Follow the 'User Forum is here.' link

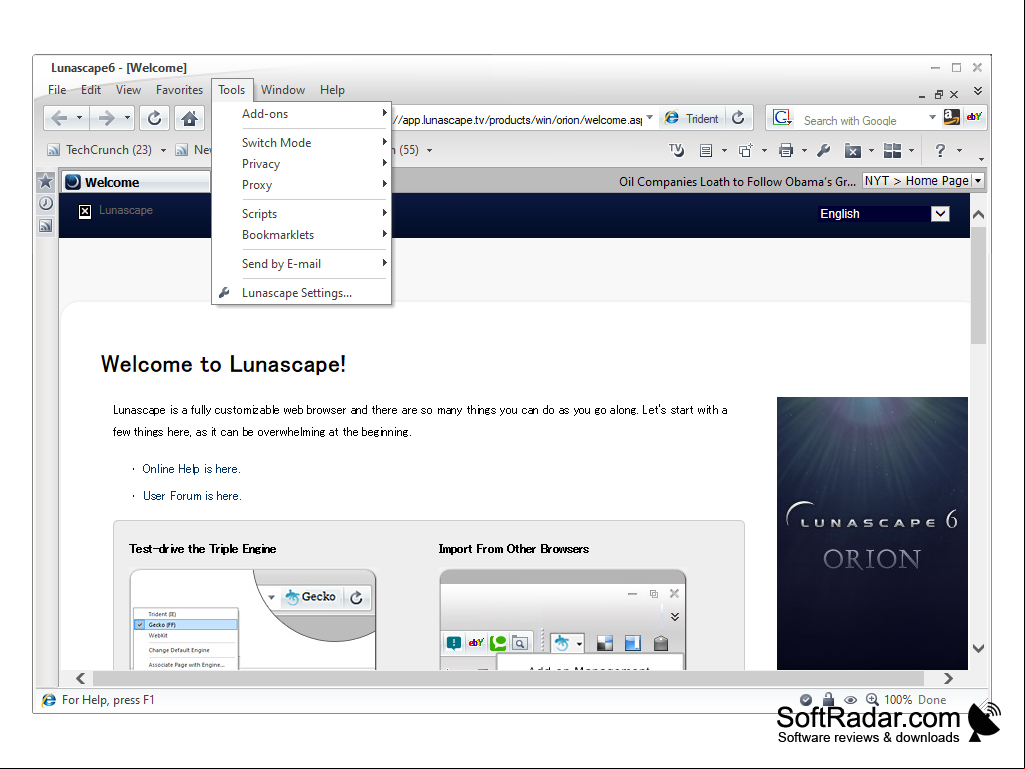tap(192, 496)
